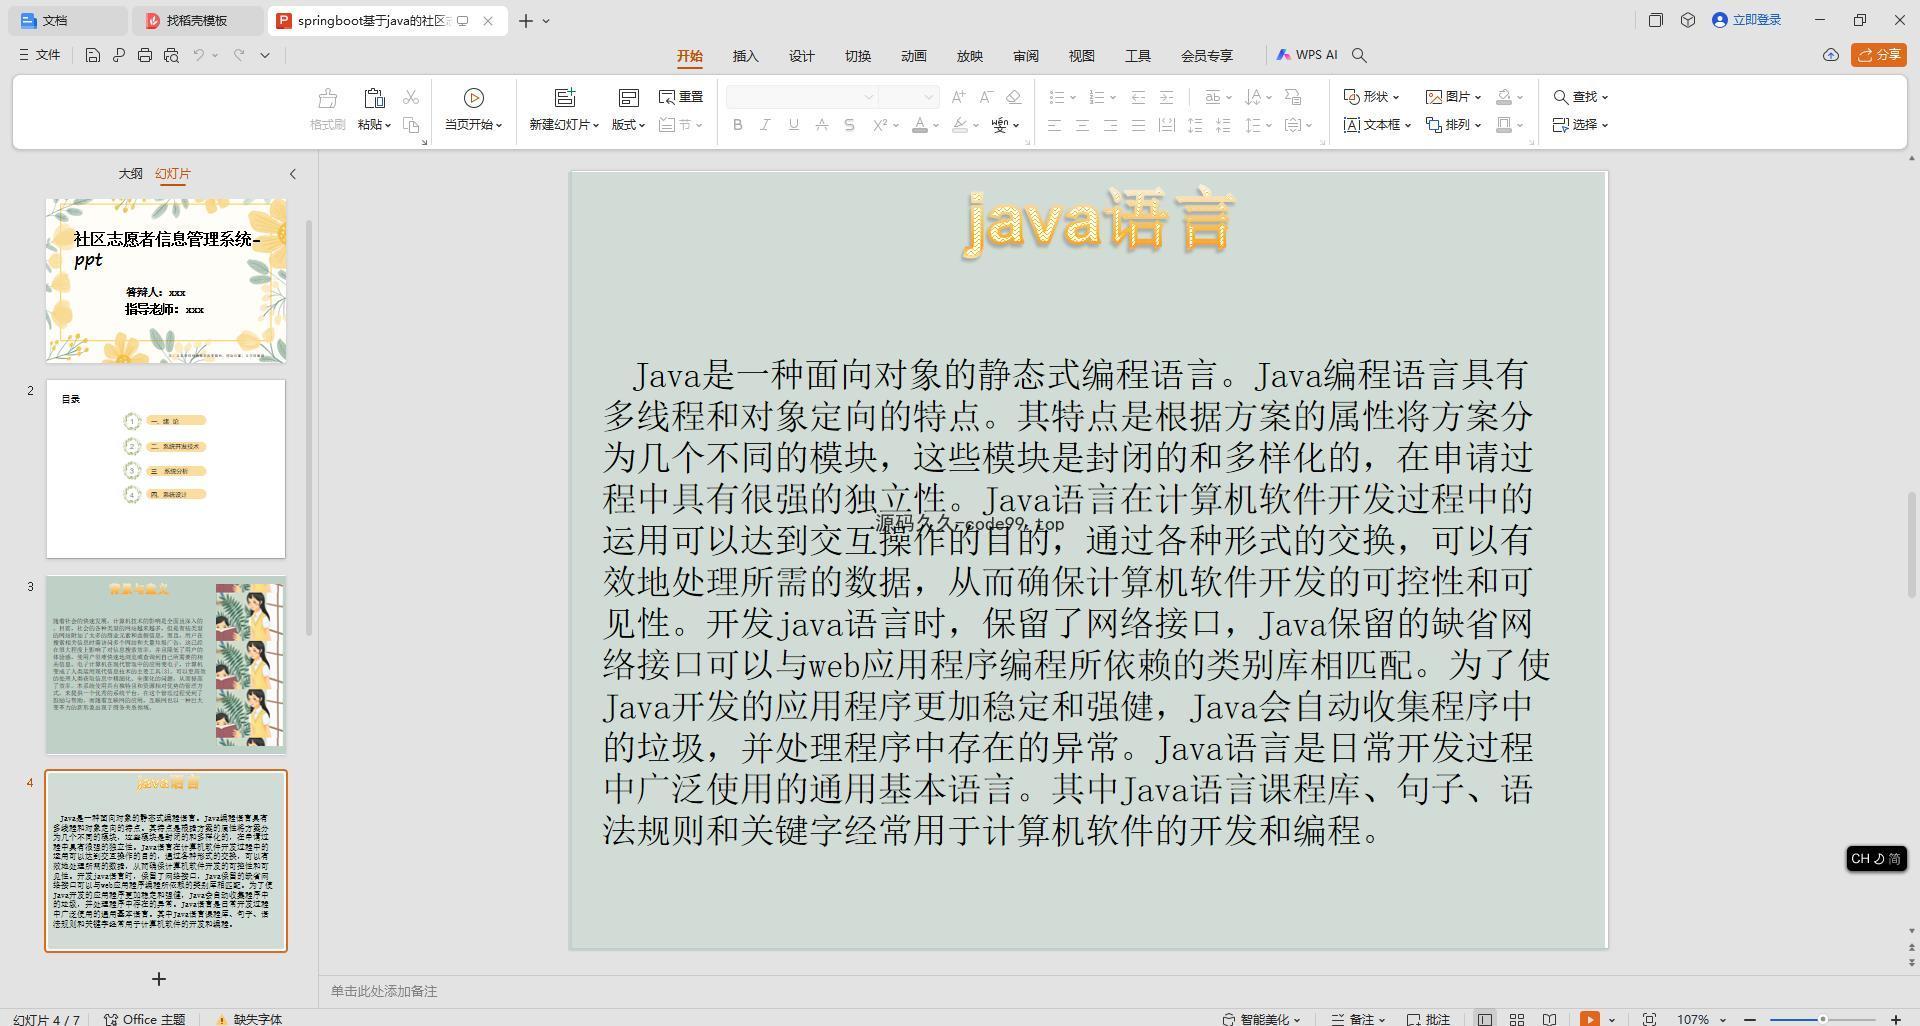Click the convert to SmartArt icon
Screen dimensions: 1920x1026
point(1293,97)
